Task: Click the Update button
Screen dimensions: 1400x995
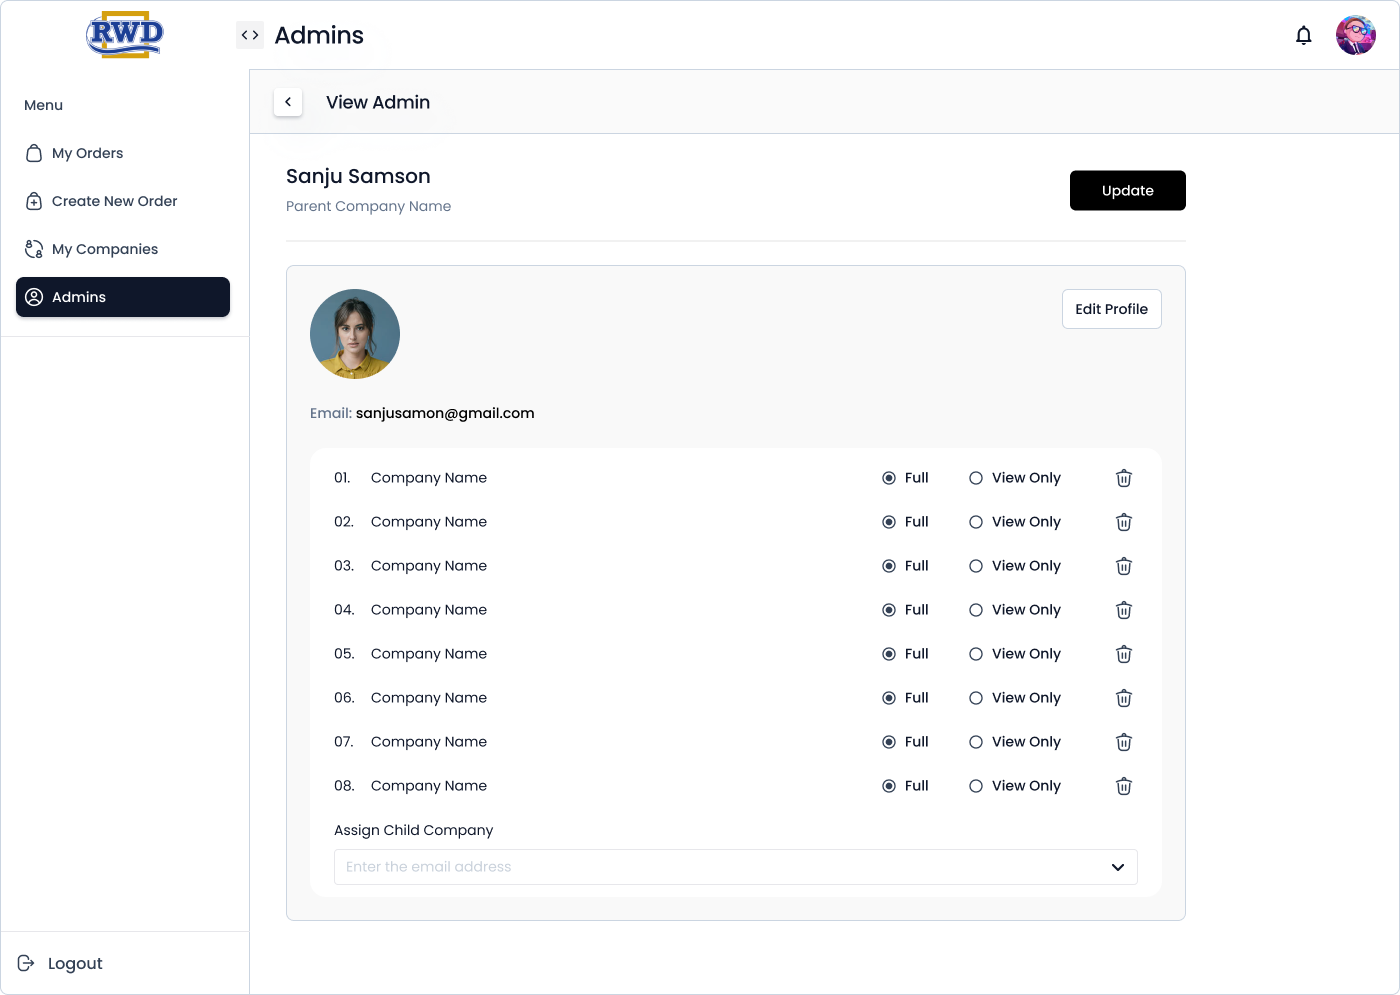Action: [x=1128, y=191]
